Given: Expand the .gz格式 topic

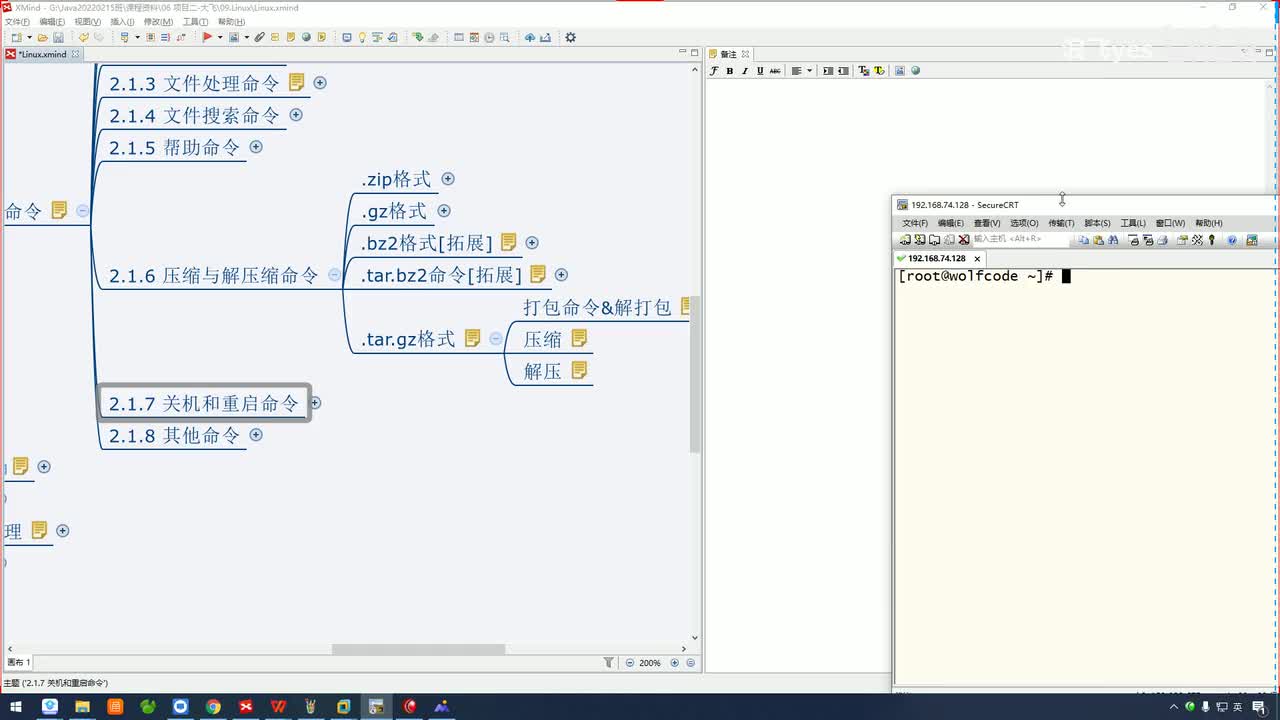Looking at the screenshot, I should pos(444,211).
